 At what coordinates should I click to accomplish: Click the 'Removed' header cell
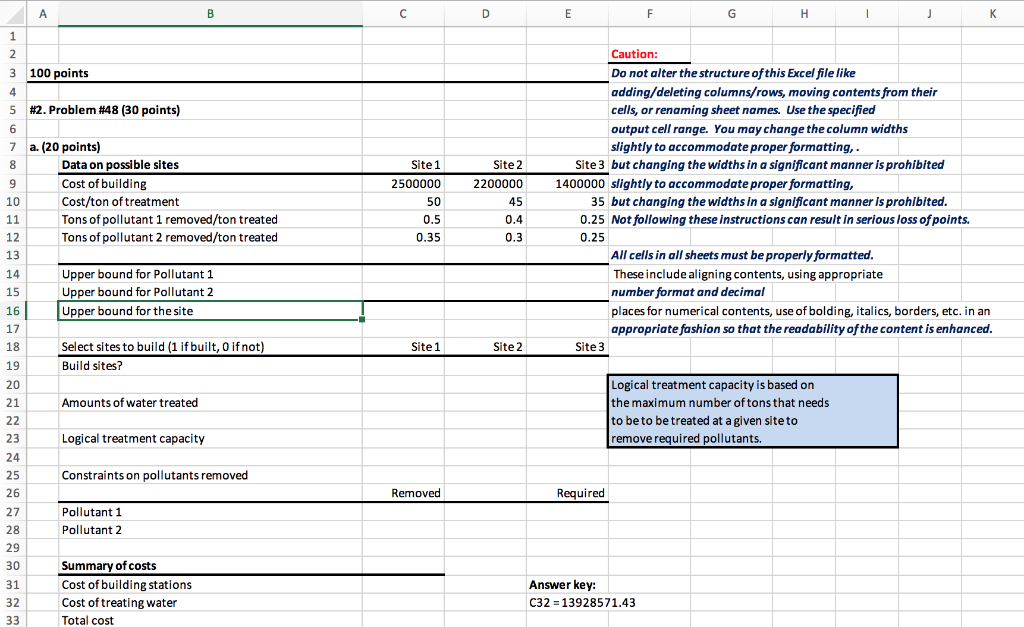click(x=404, y=493)
